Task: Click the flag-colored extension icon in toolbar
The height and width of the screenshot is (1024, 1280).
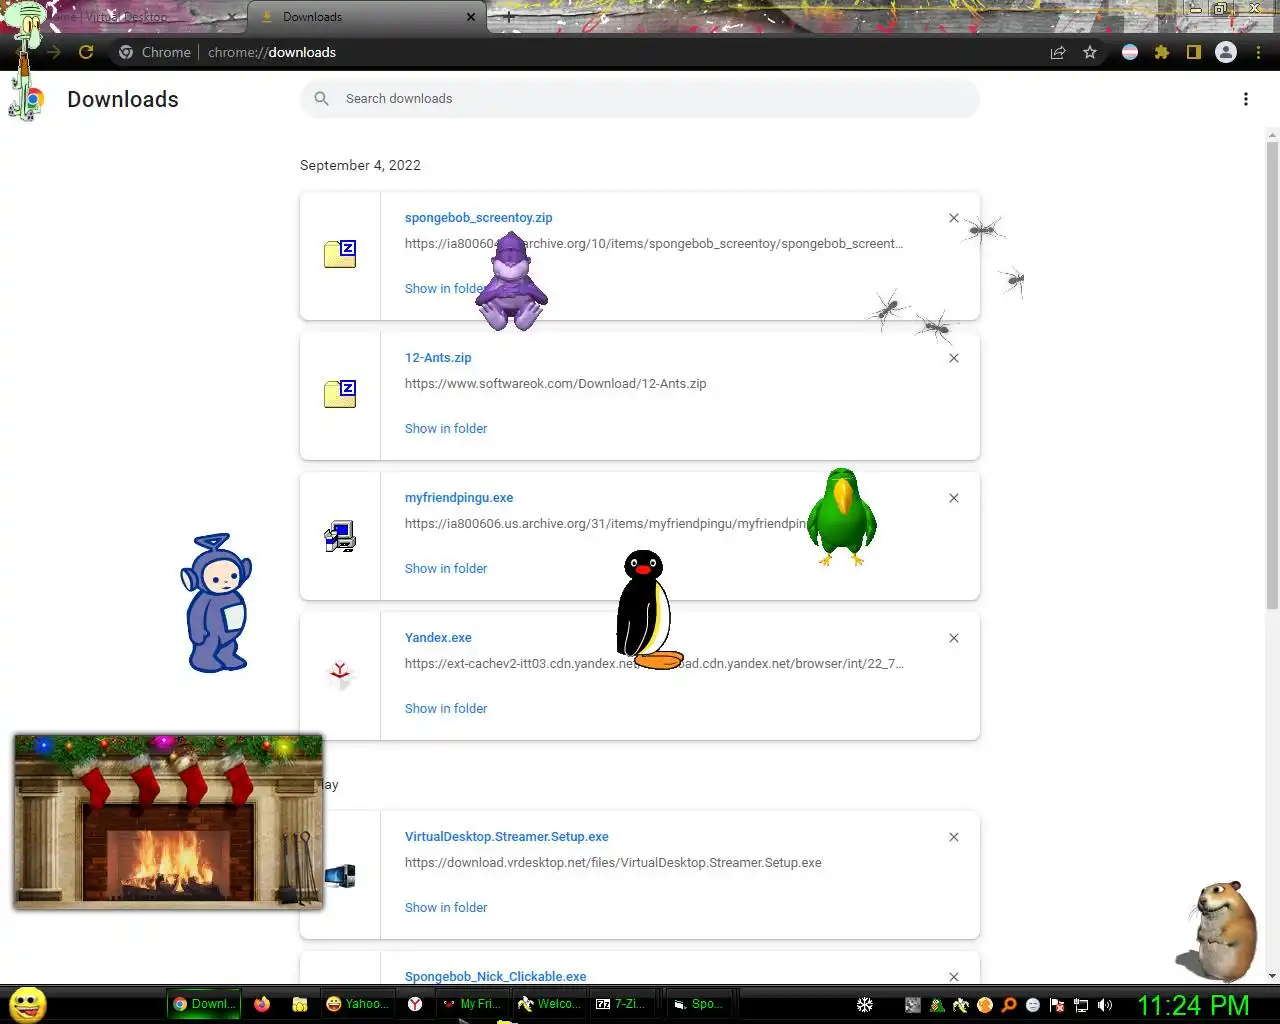Action: click(x=1130, y=52)
